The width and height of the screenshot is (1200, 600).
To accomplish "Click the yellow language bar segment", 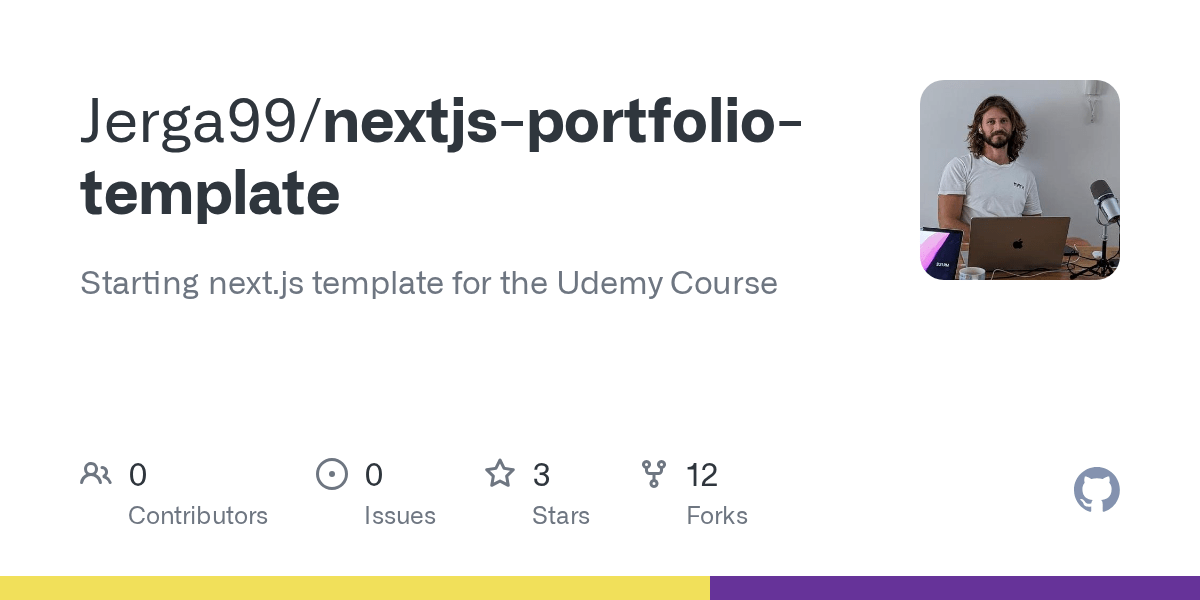I will coord(355,588).
